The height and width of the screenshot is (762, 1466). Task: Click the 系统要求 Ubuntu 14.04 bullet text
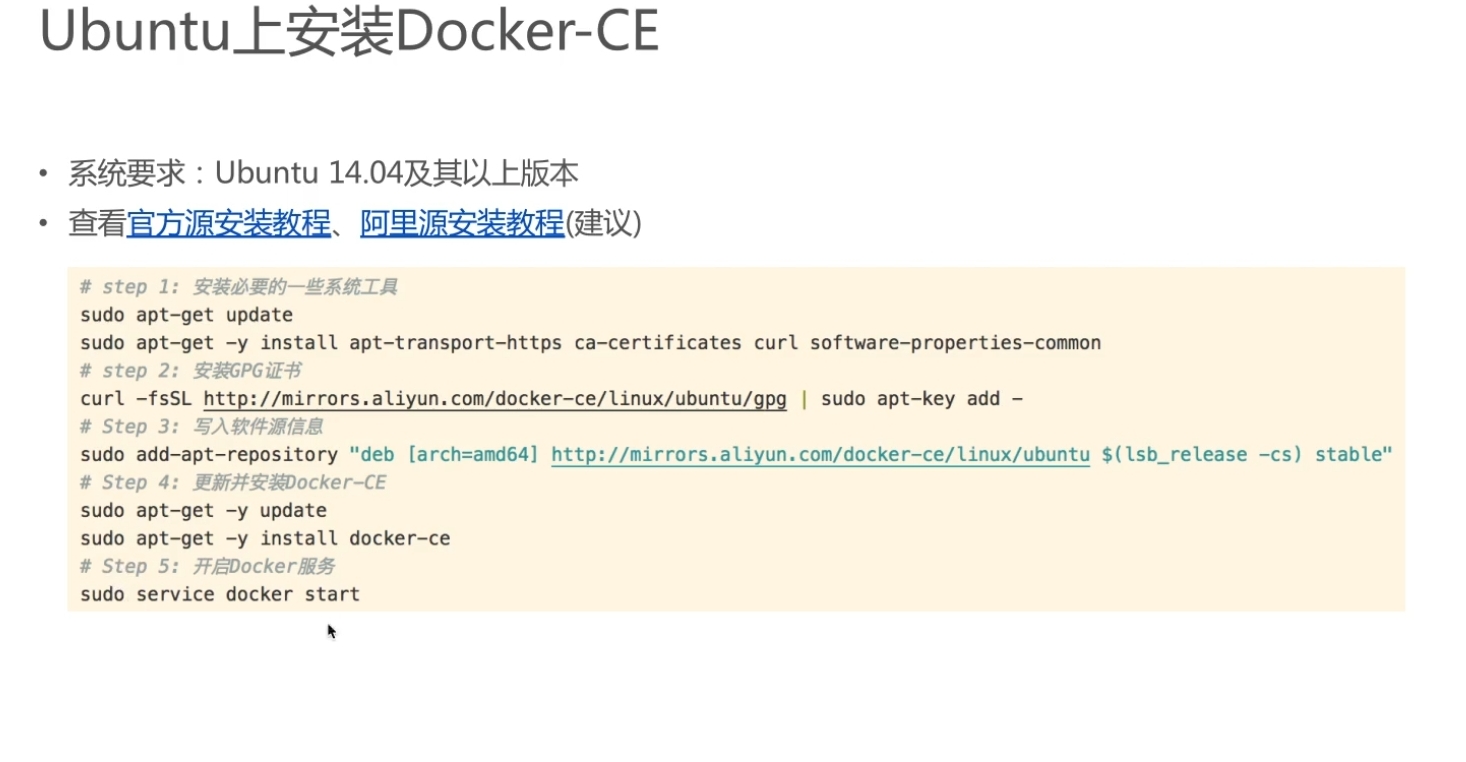pyautogui.click(x=323, y=174)
